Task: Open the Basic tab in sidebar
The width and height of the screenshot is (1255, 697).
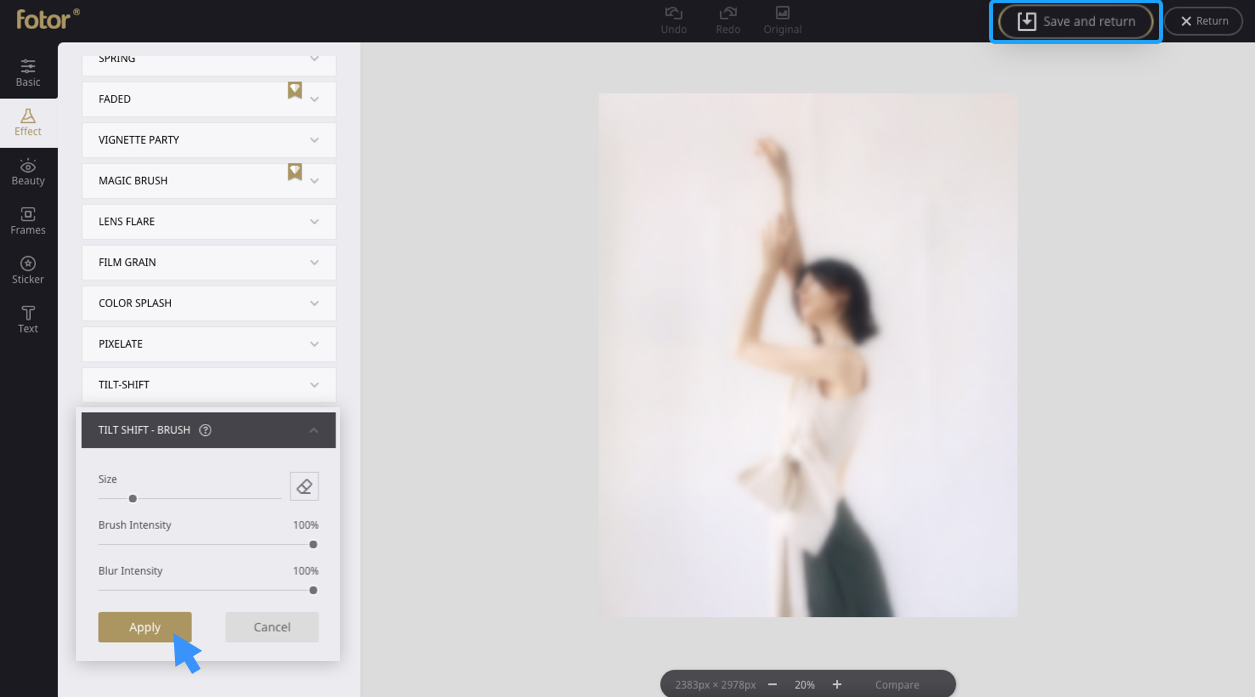Action: tap(28, 72)
